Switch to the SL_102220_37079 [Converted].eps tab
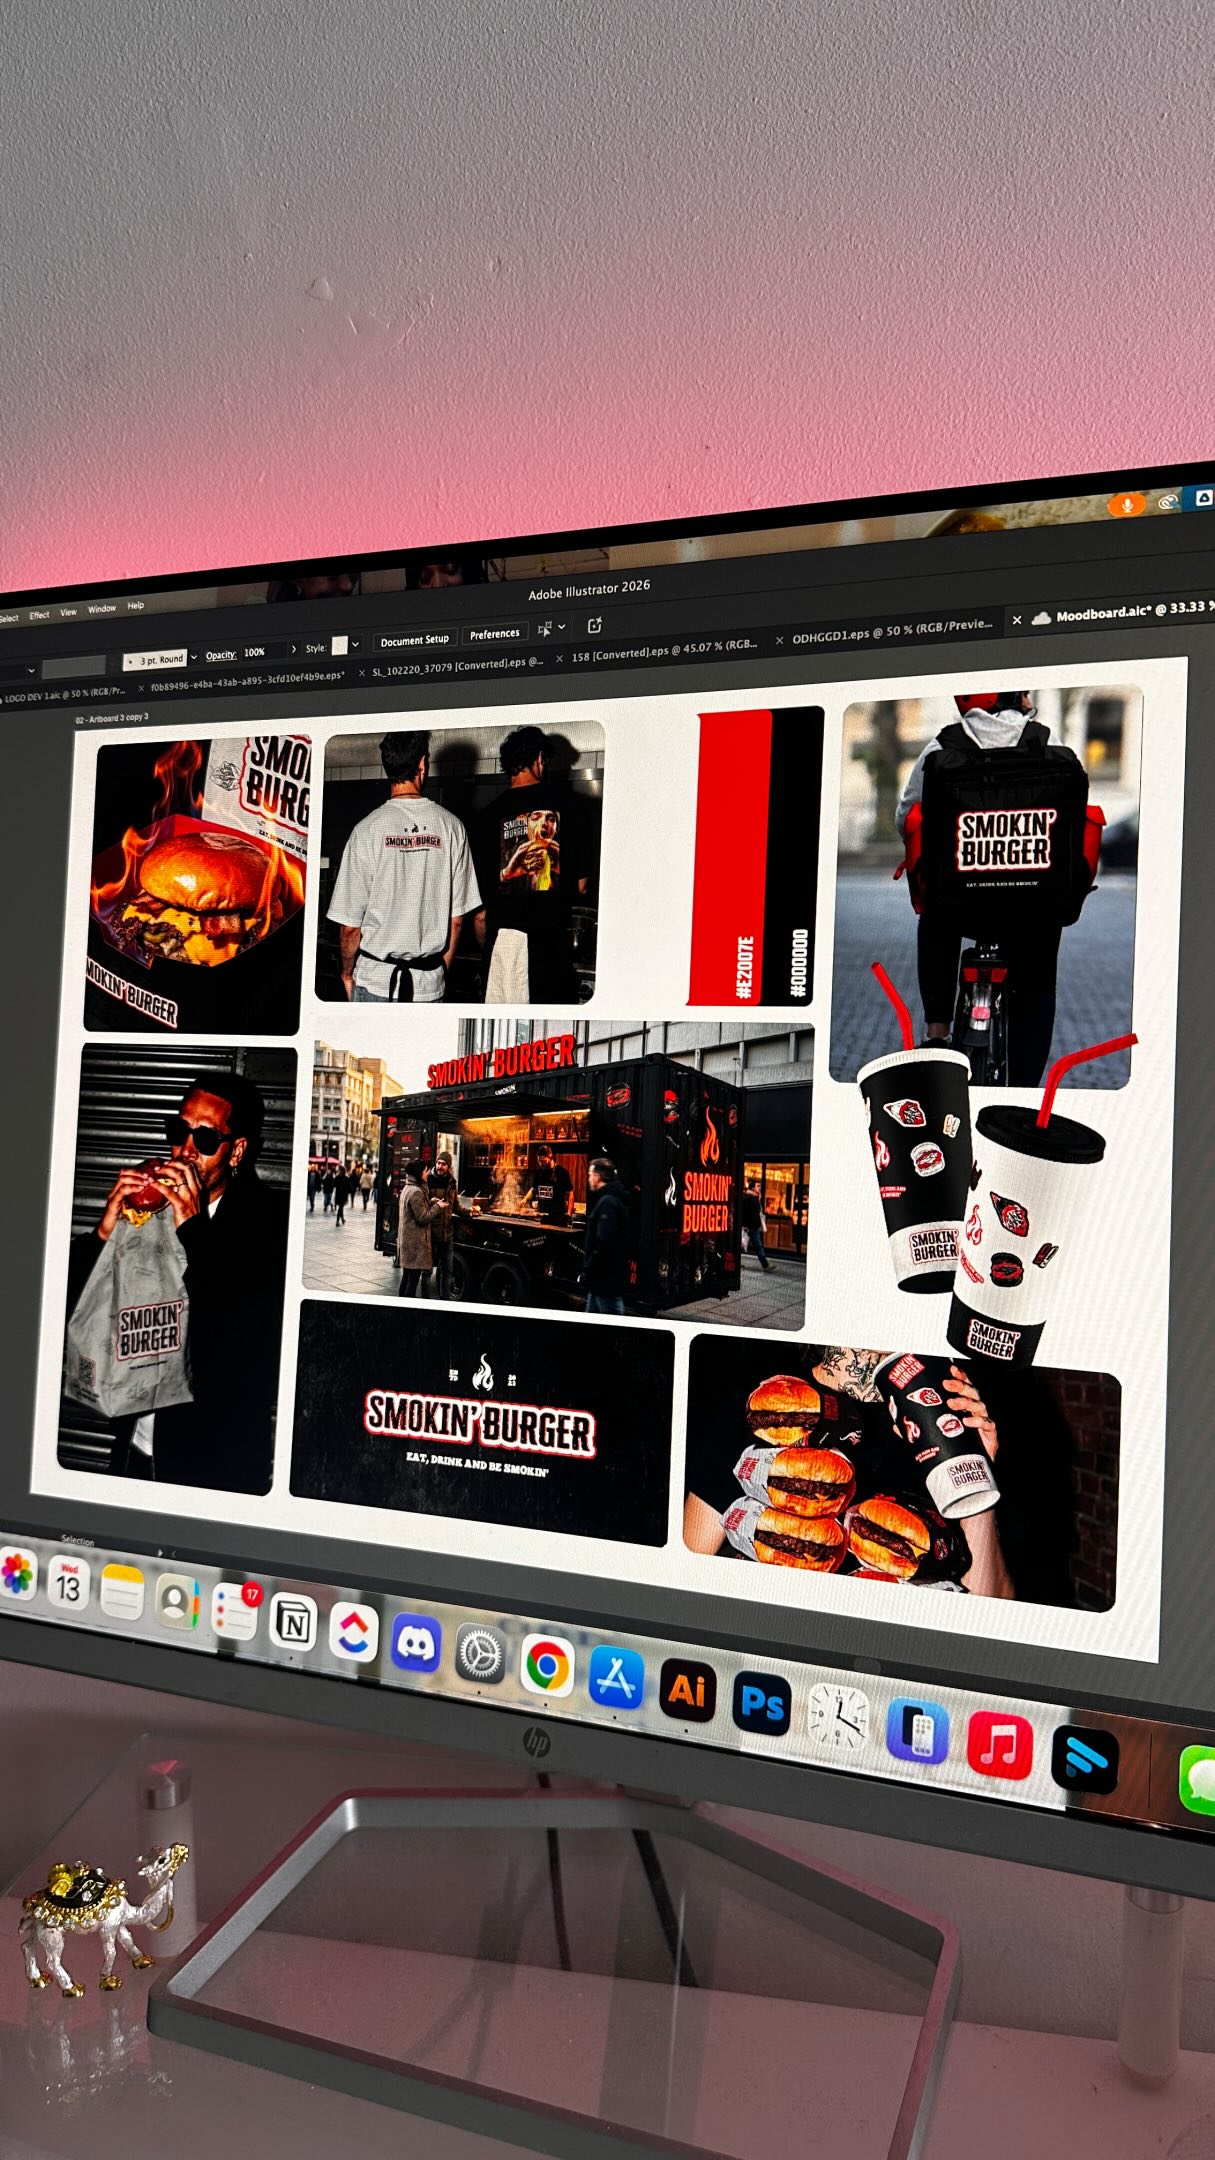The width and height of the screenshot is (1215, 2160). [457, 667]
